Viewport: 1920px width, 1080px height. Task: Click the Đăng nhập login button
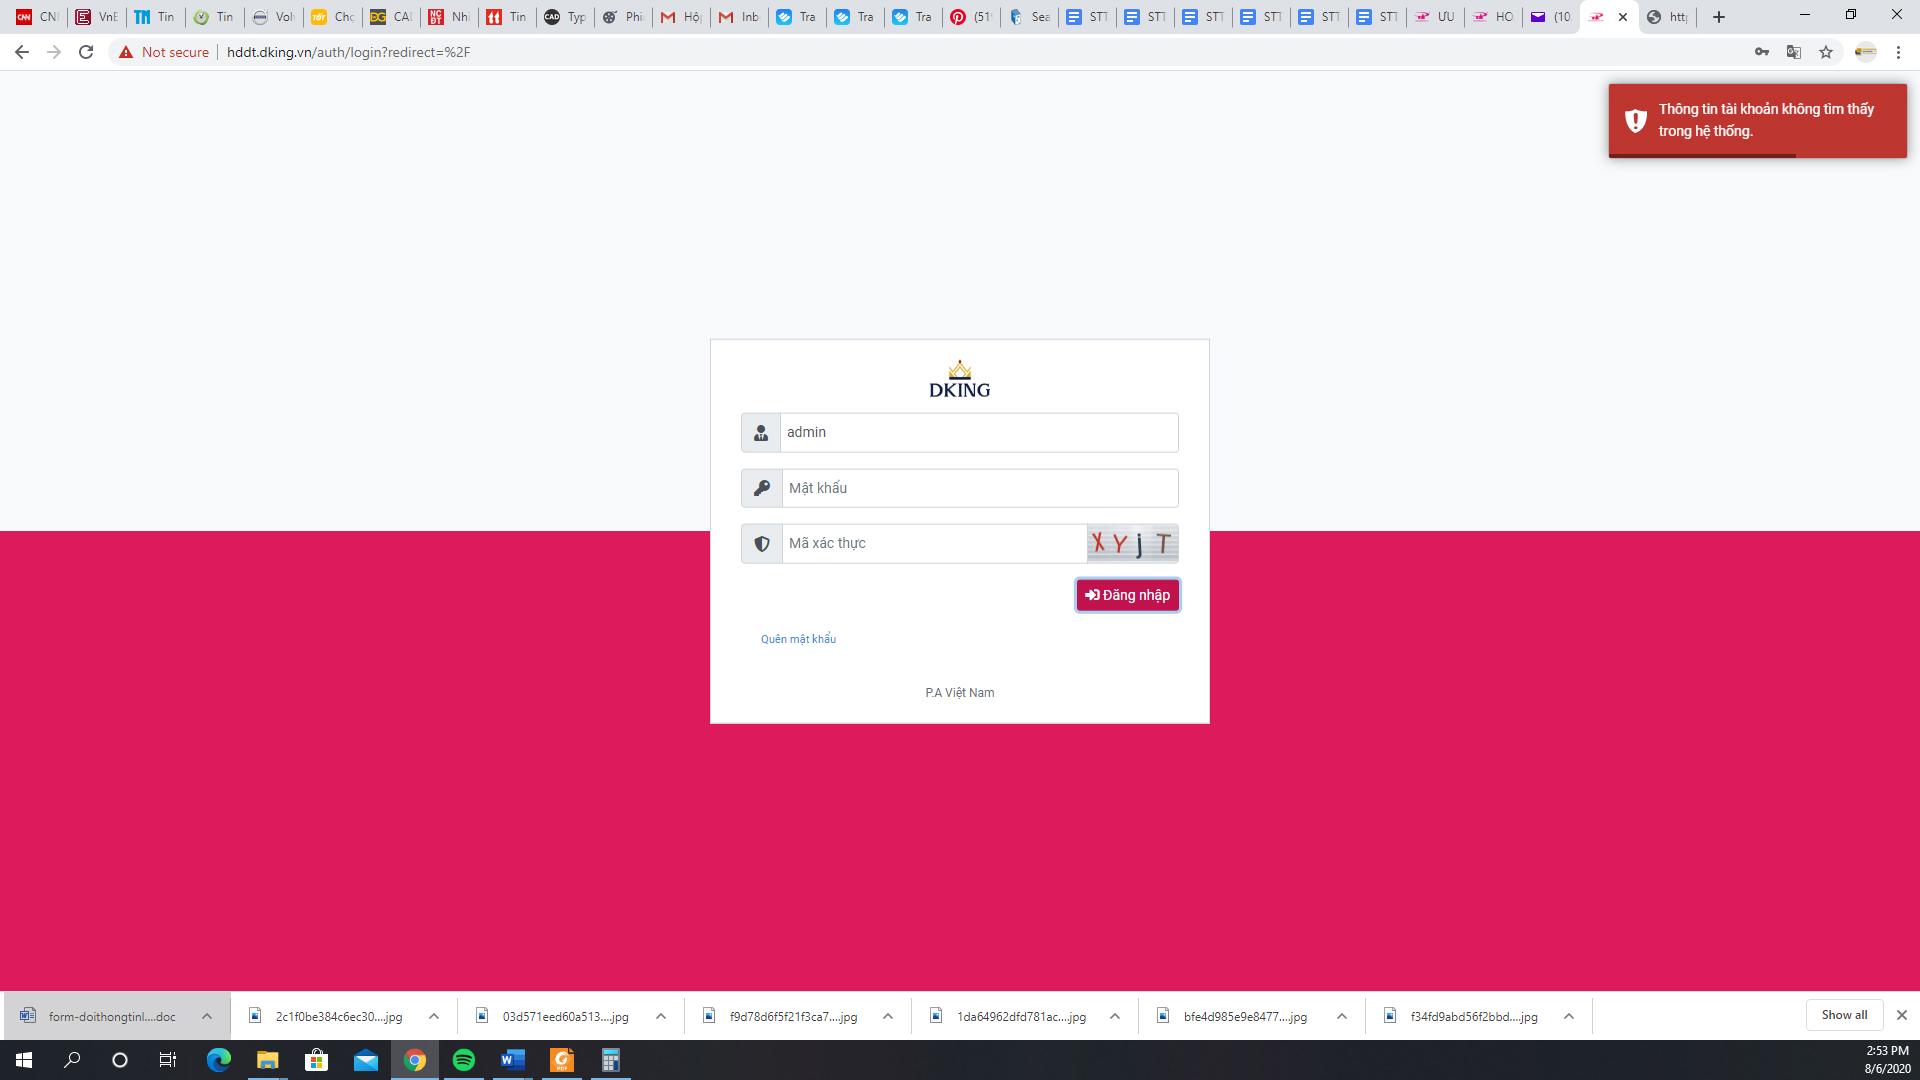[1127, 595]
